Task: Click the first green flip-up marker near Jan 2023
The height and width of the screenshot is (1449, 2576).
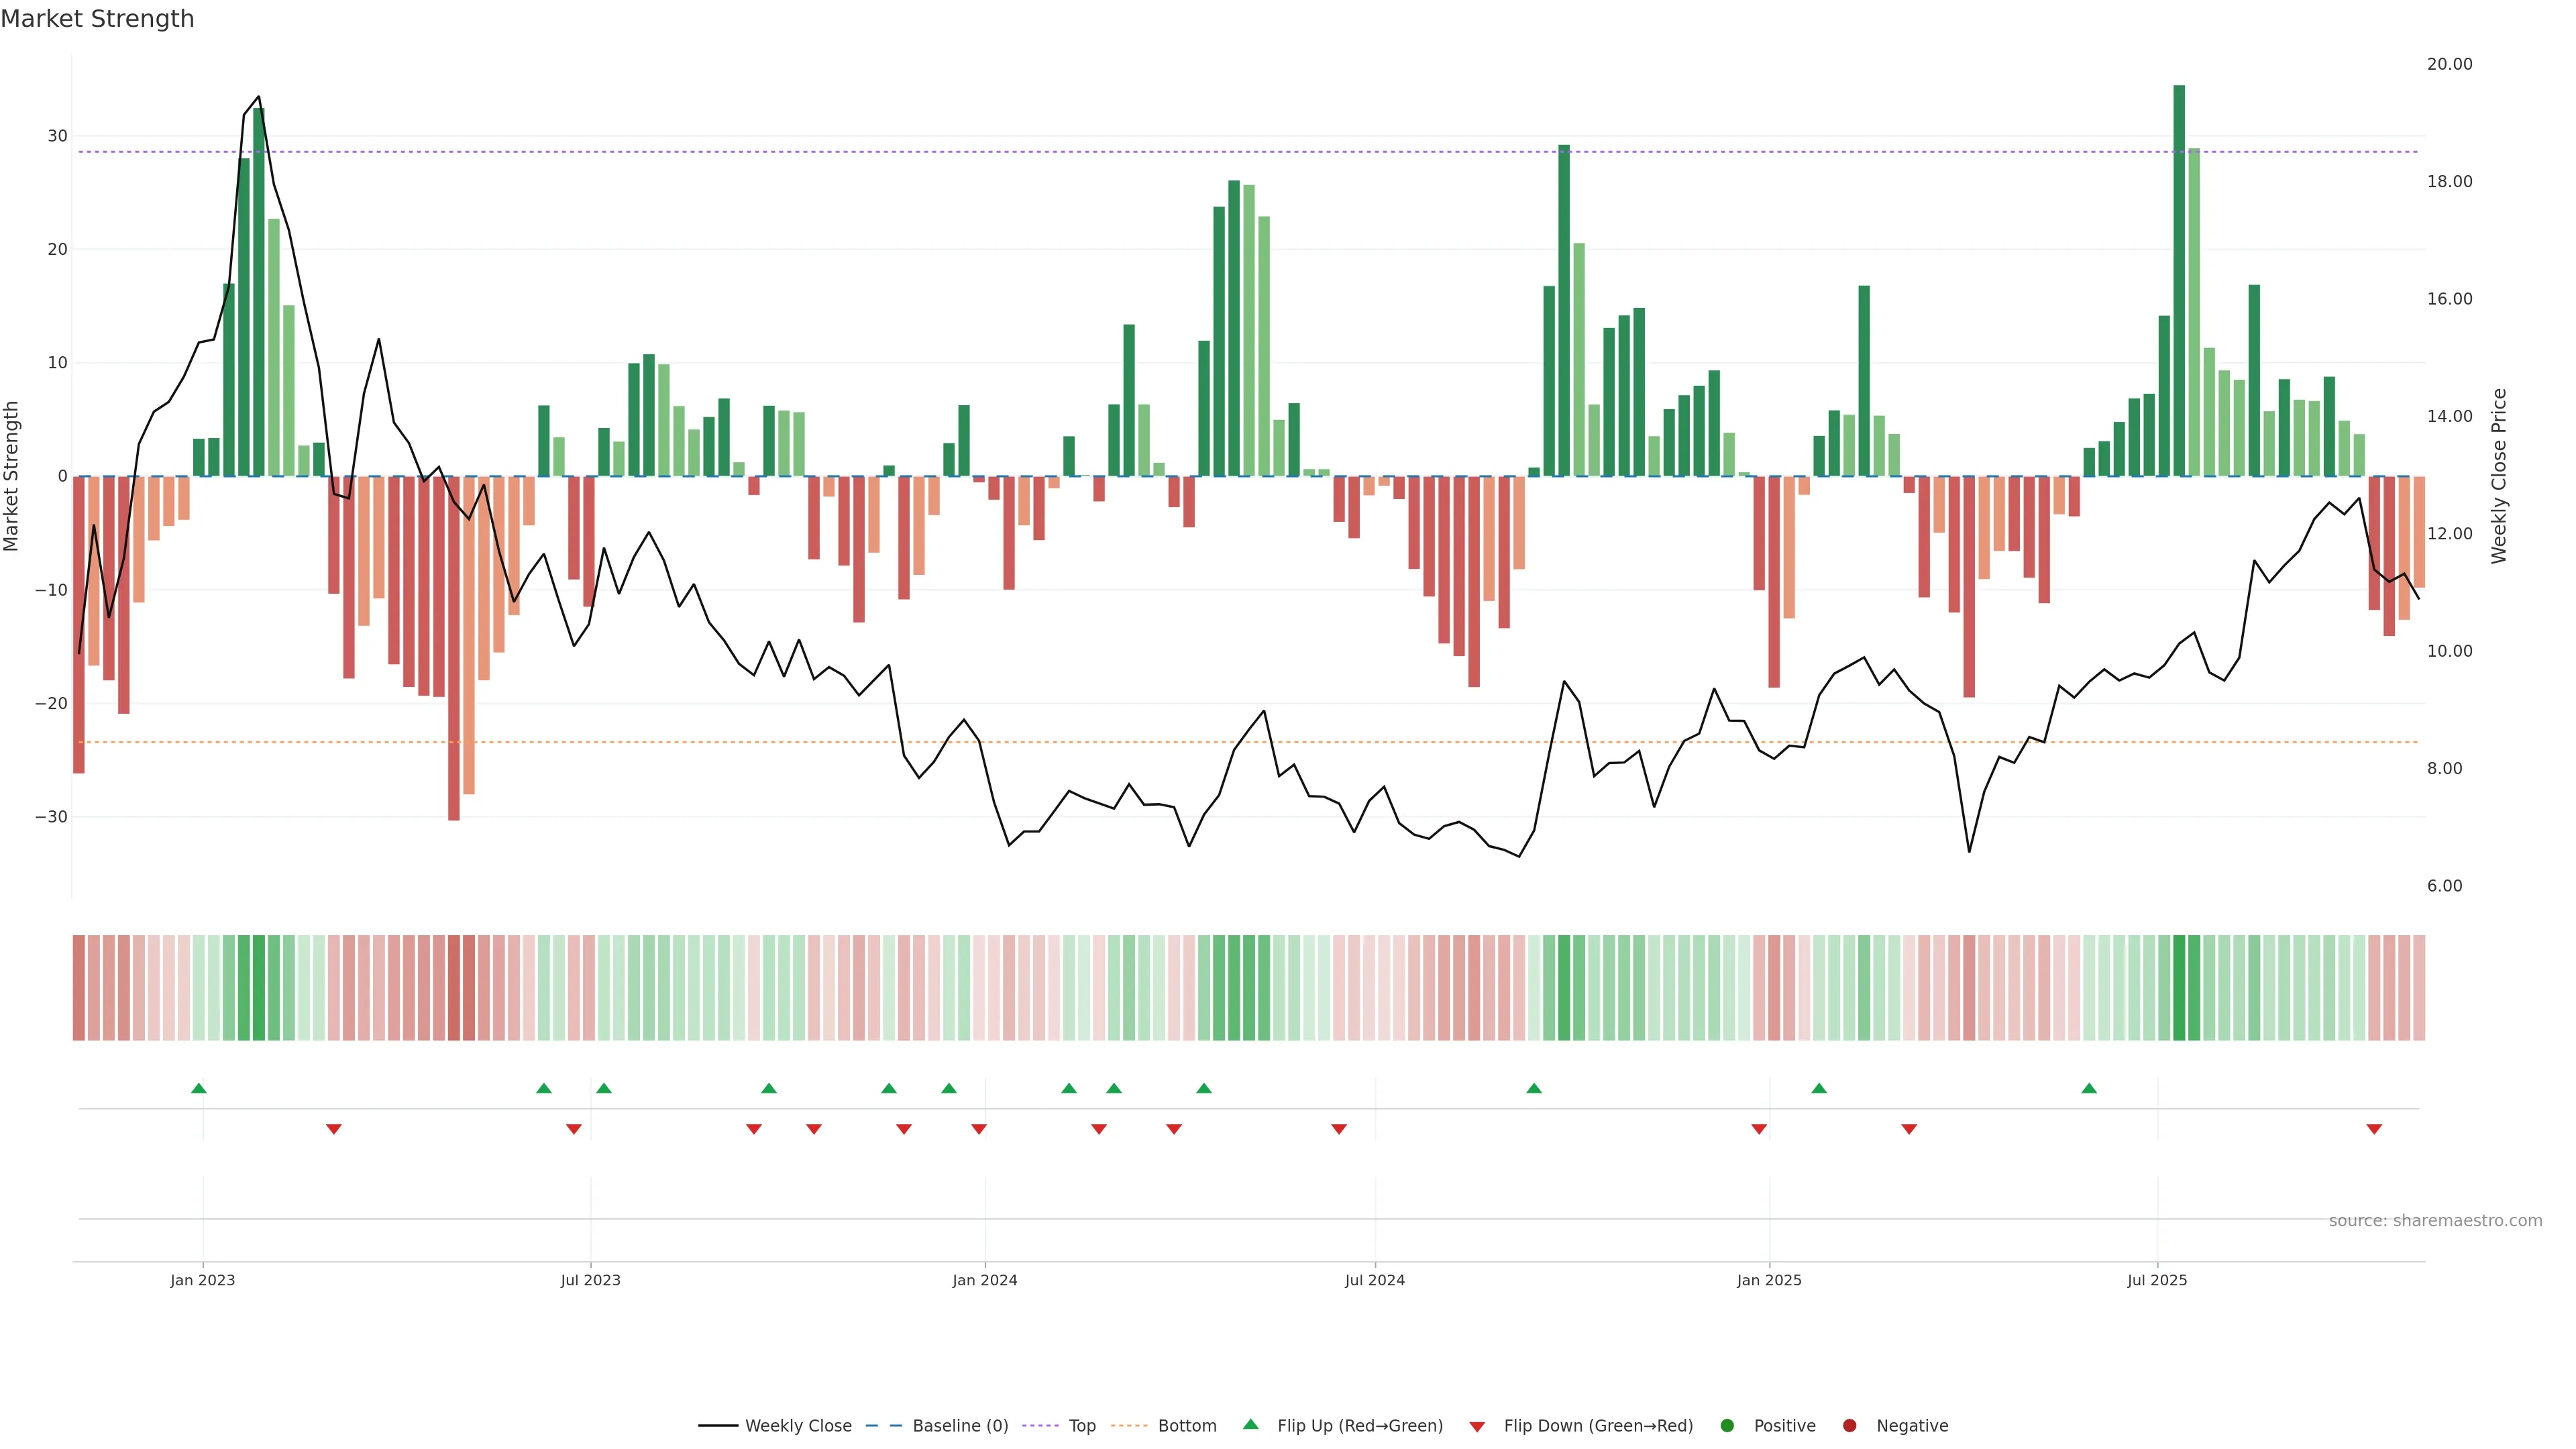Action: pyautogui.click(x=199, y=1088)
